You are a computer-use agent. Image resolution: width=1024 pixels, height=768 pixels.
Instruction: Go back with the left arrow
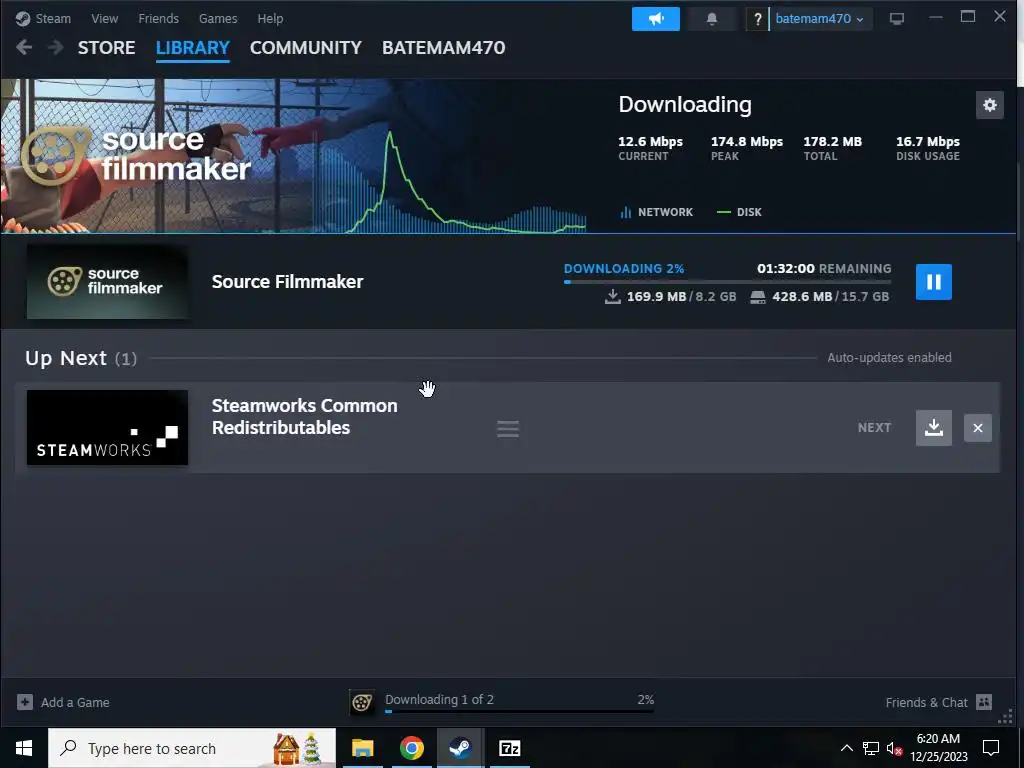(24, 48)
